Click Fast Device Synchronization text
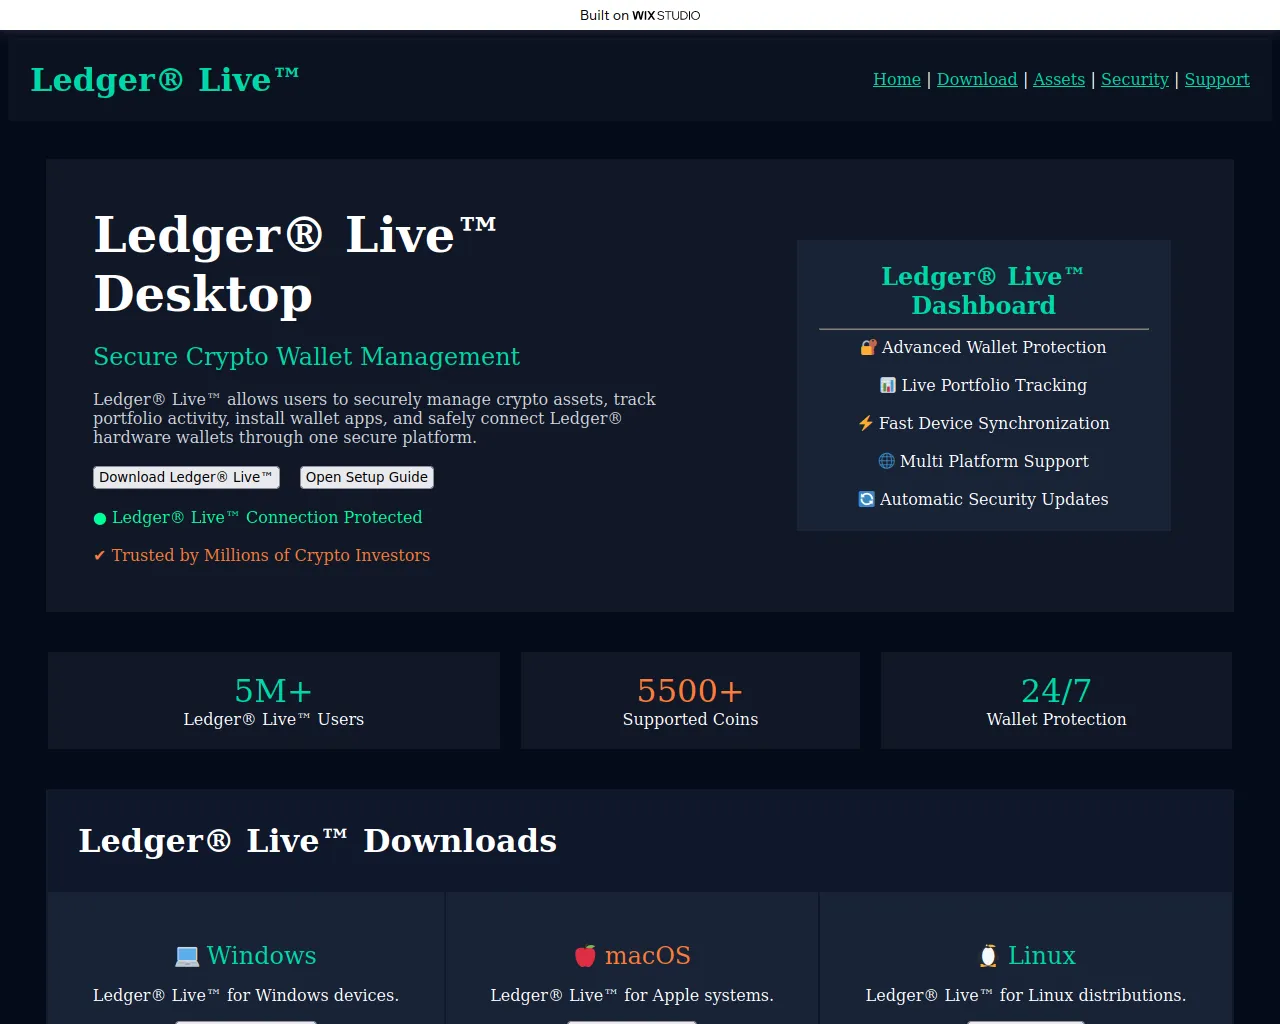 coord(994,423)
